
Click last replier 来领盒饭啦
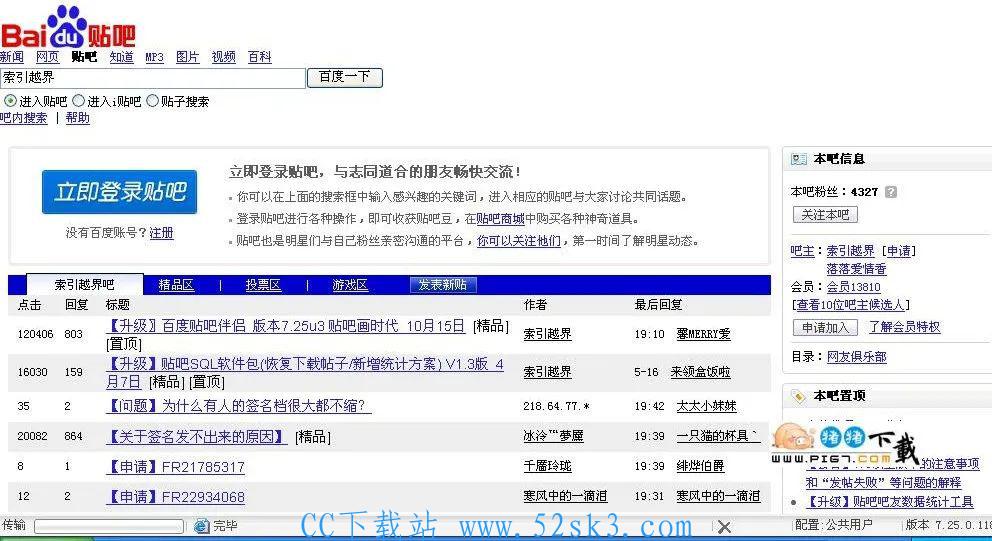click(x=700, y=372)
